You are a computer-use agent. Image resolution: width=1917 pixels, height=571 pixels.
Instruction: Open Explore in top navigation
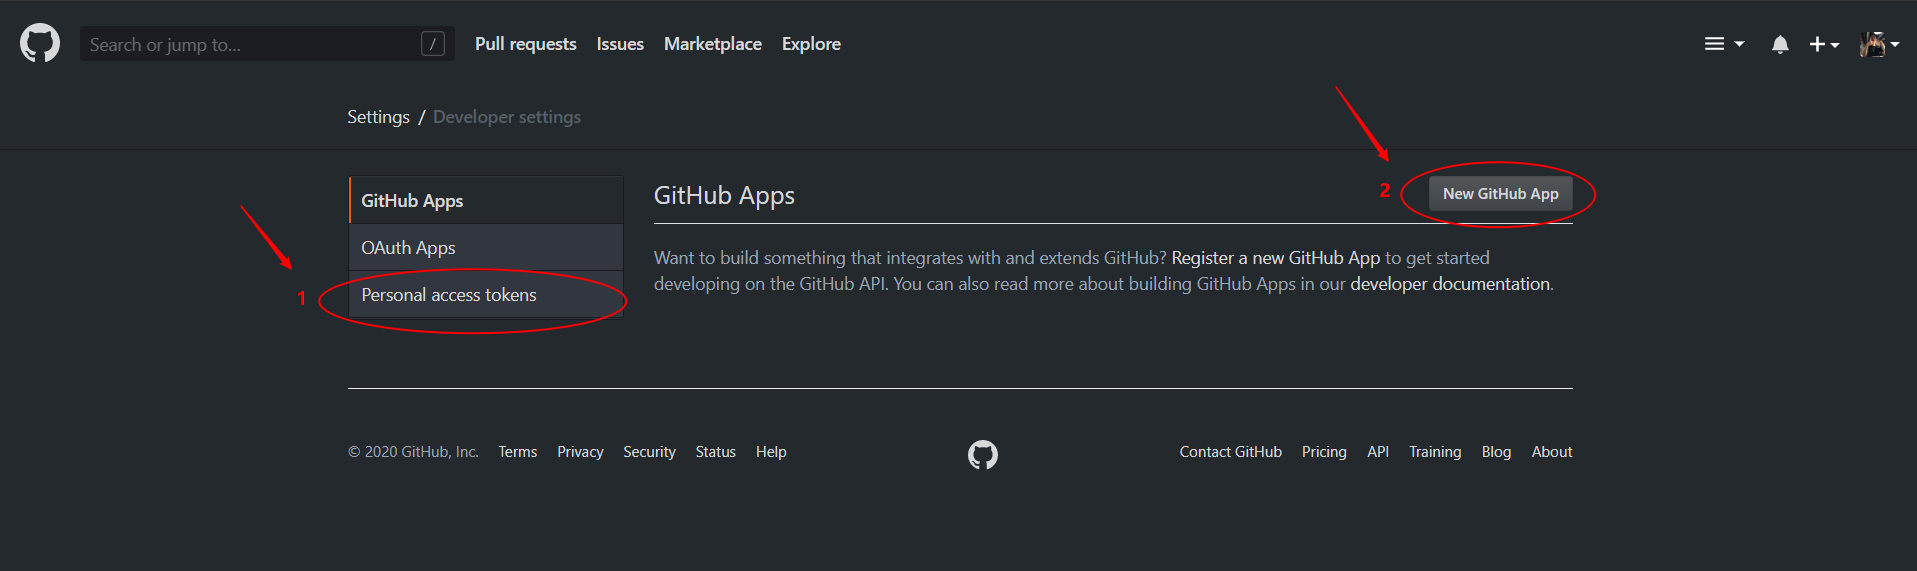click(811, 44)
